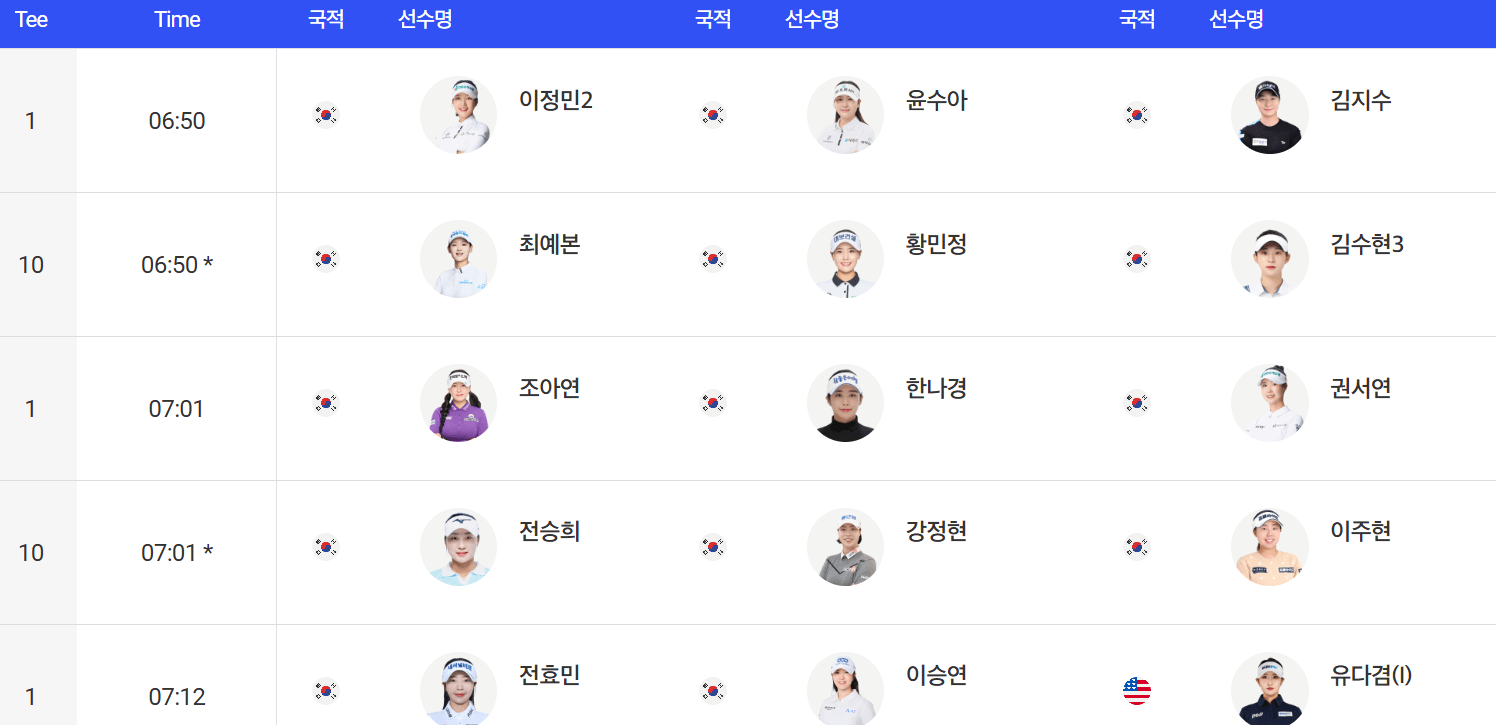Open the Tee column header
This screenshot has height=725, width=1496.
[x=31, y=20]
